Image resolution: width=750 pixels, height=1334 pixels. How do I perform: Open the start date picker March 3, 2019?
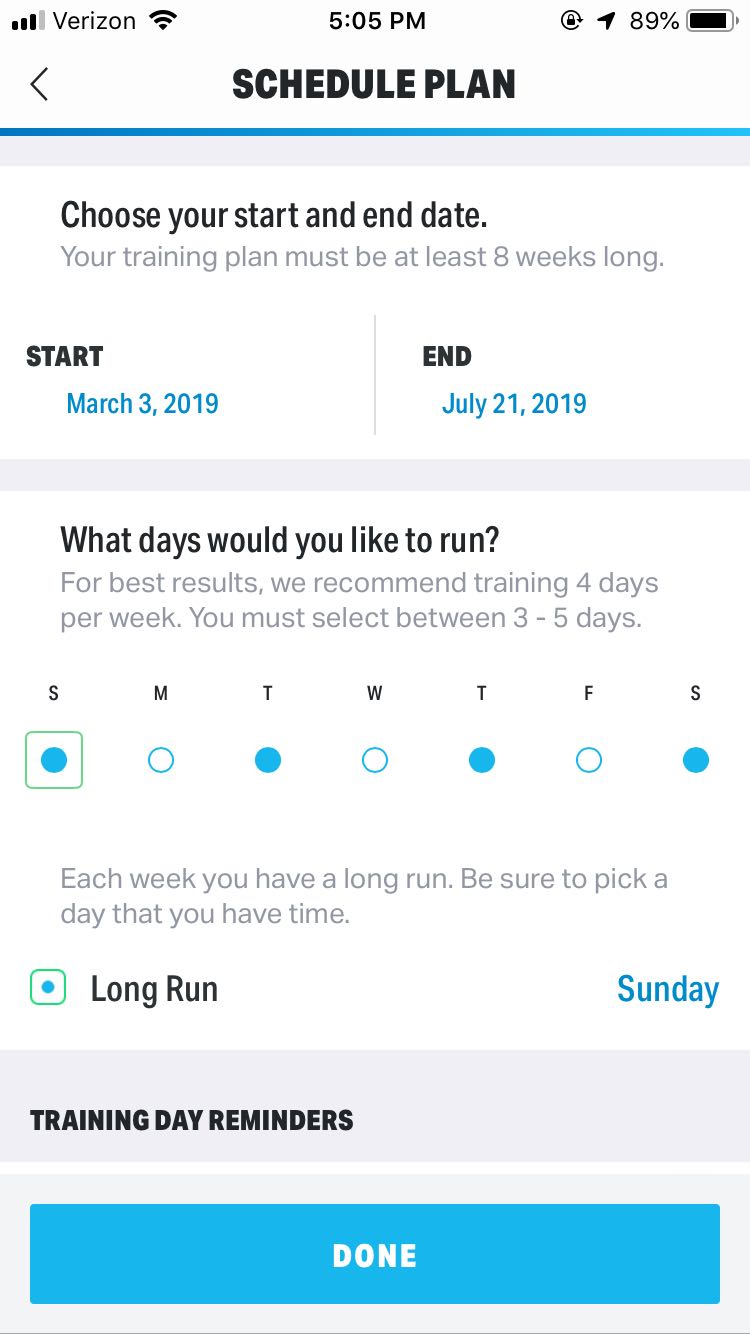tap(143, 404)
